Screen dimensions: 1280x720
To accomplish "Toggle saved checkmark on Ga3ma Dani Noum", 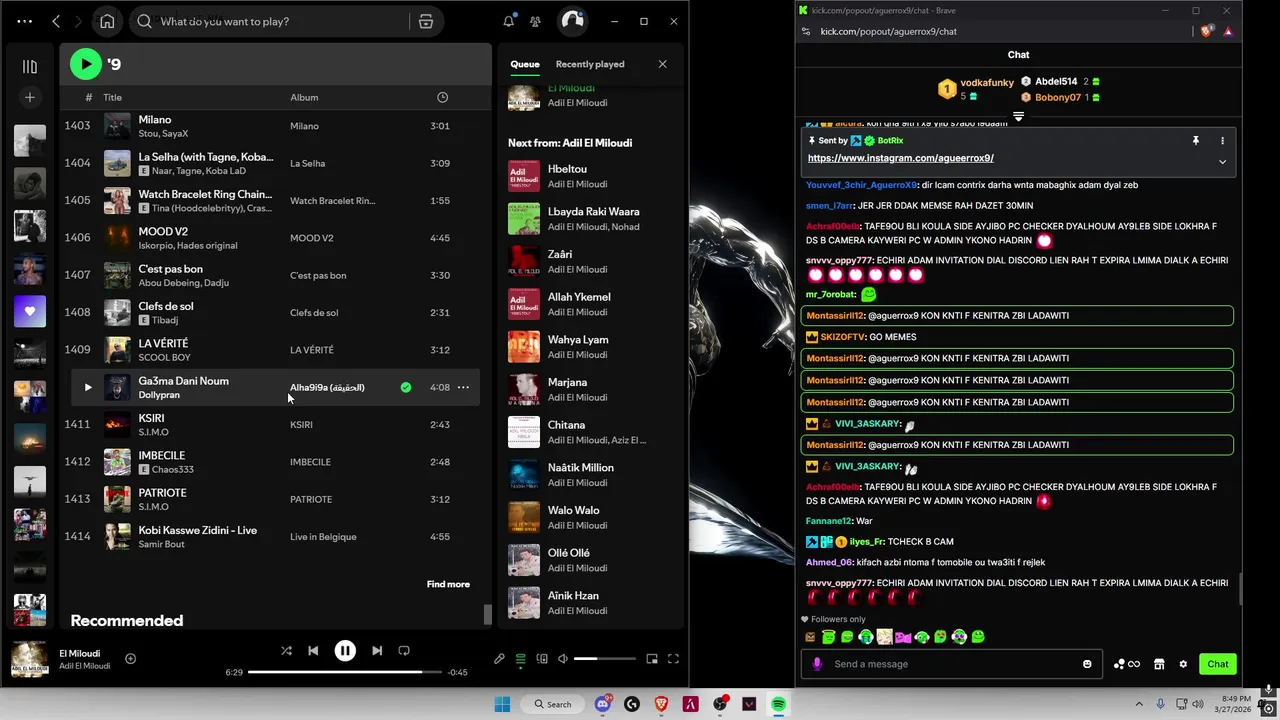I will [x=406, y=387].
